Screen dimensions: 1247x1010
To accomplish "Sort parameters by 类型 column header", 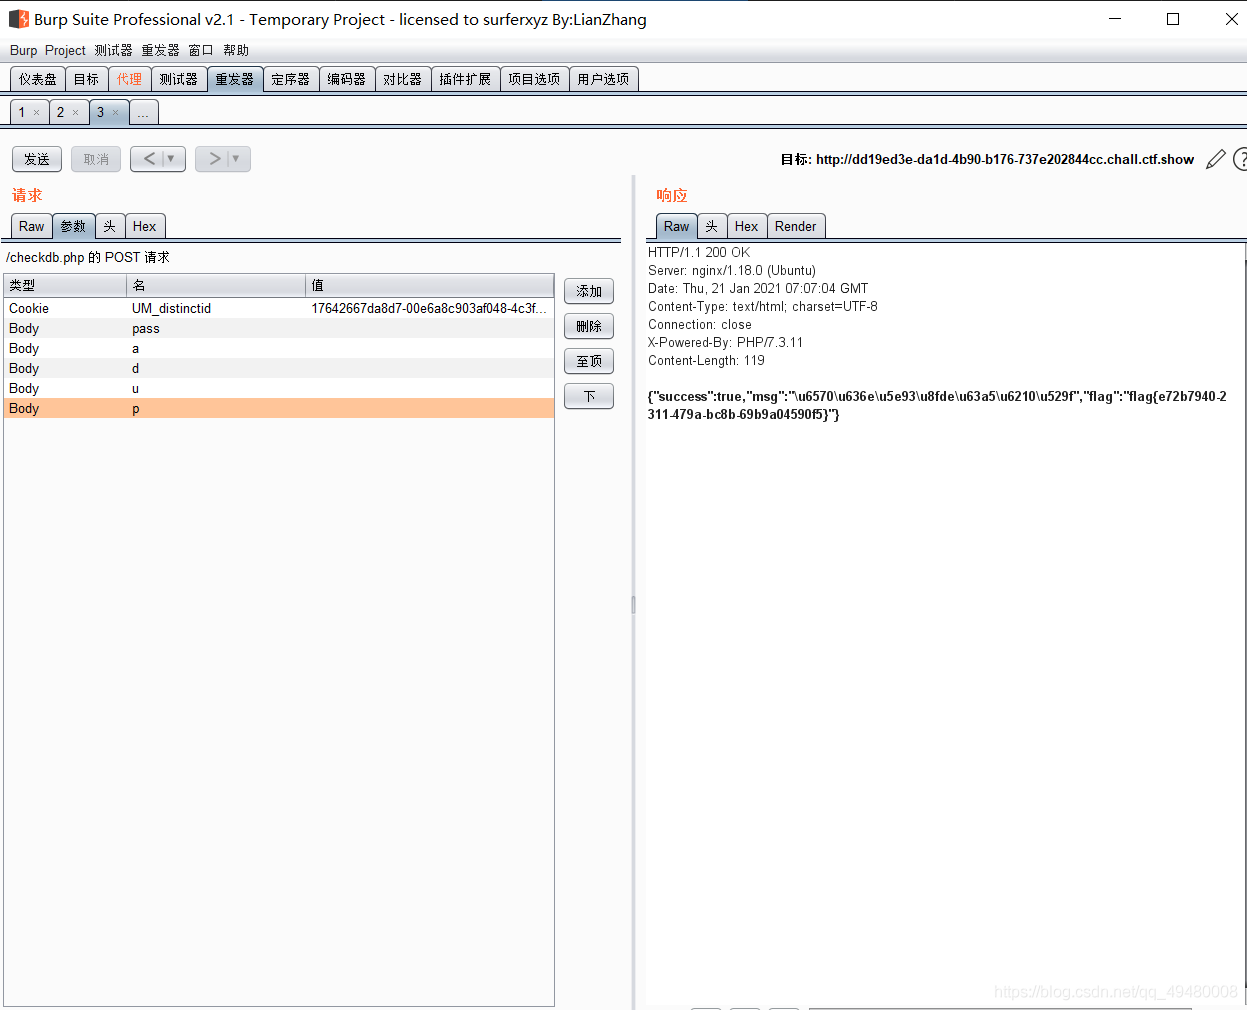I will (x=65, y=285).
